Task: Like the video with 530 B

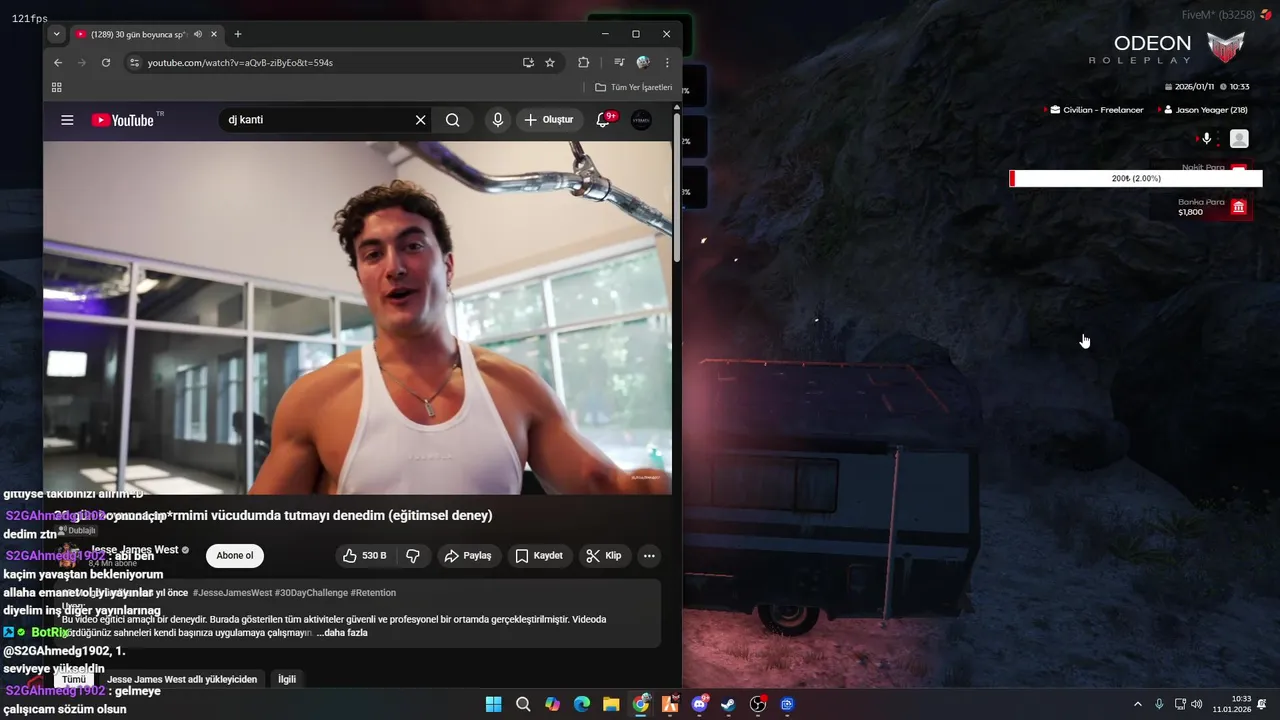Action: point(364,556)
